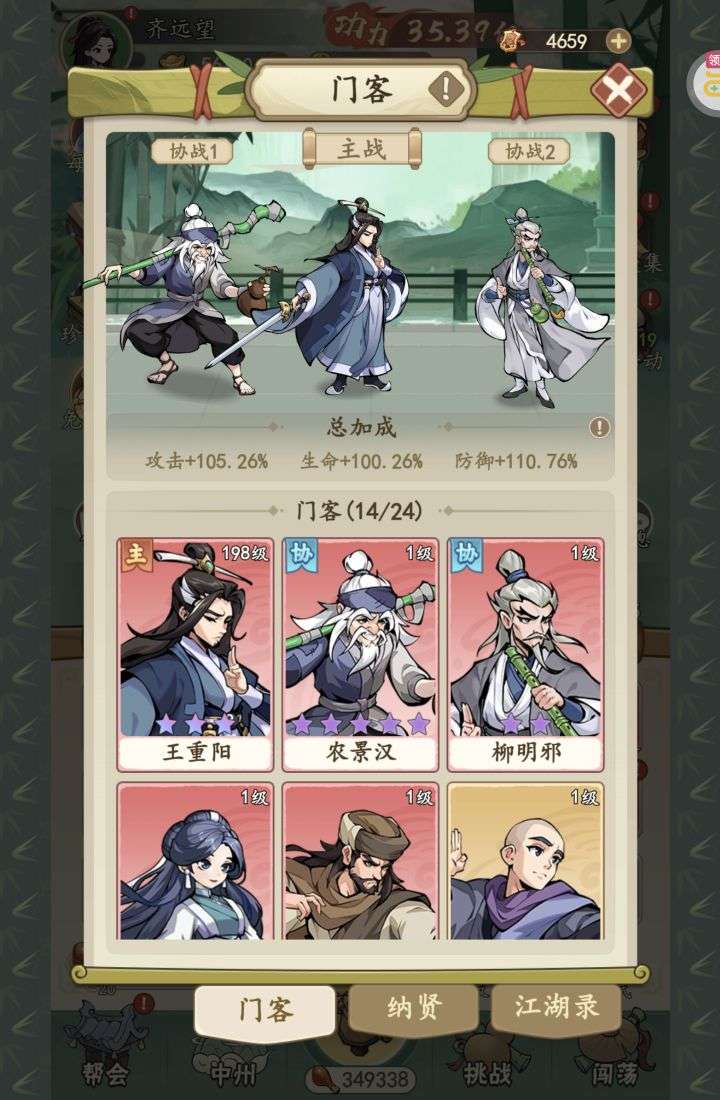Select the 协战1 slot label
This screenshot has height=1100, width=720.
tap(192, 151)
